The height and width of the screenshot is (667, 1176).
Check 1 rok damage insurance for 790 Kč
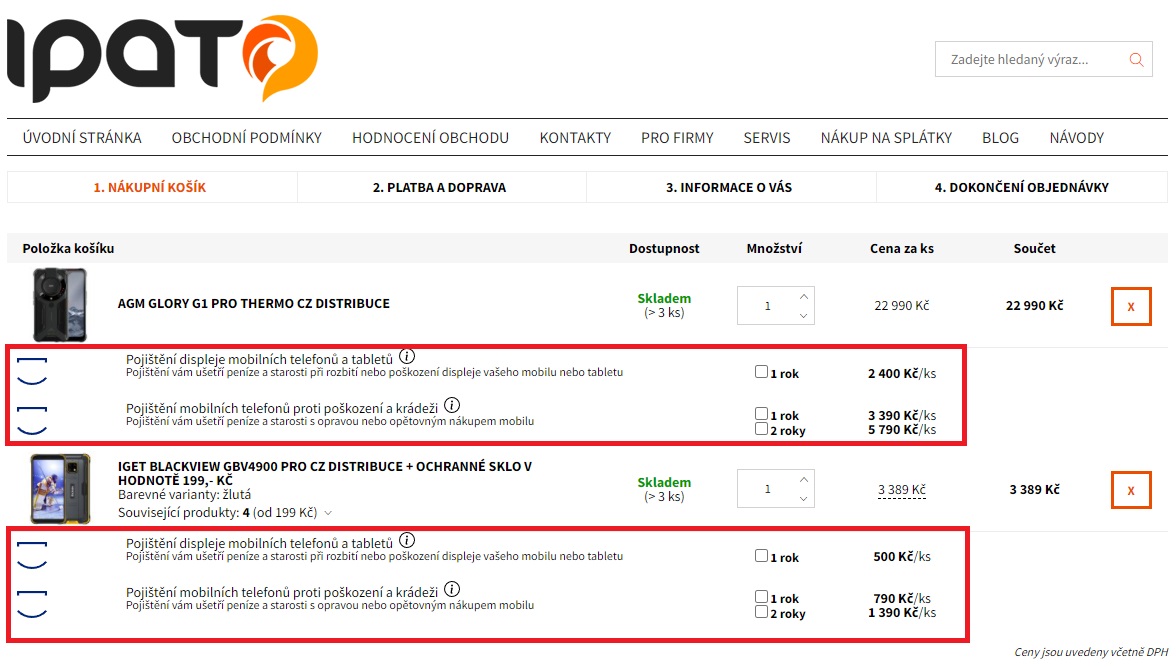pos(761,596)
